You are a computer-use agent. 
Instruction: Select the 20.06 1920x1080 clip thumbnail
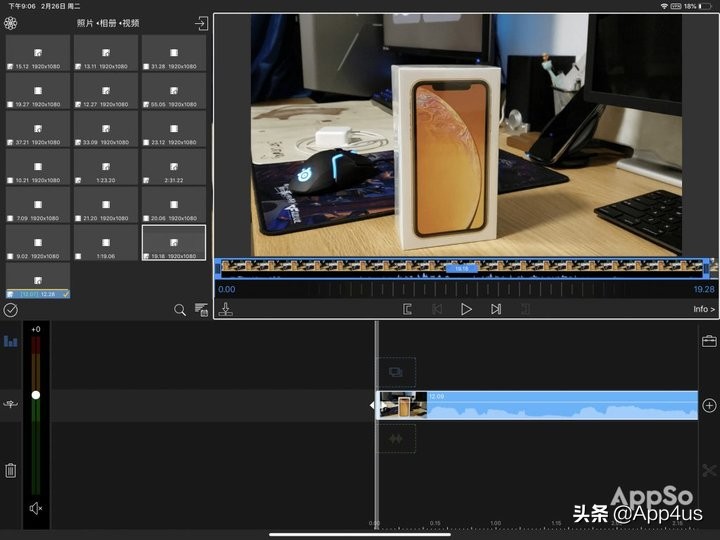point(174,205)
